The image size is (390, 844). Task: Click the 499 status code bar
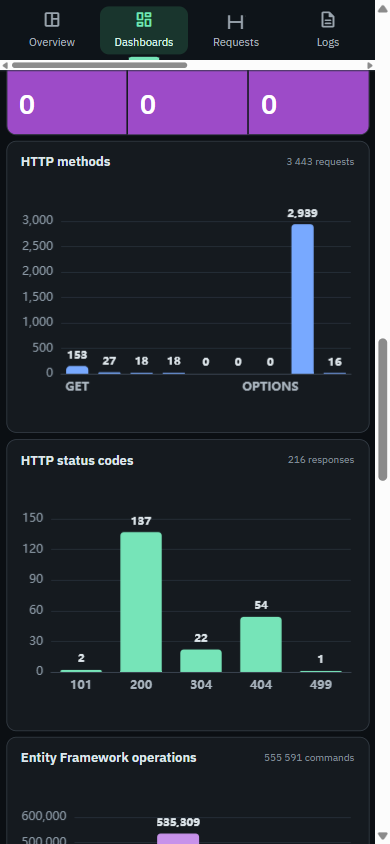tap(321, 671)
